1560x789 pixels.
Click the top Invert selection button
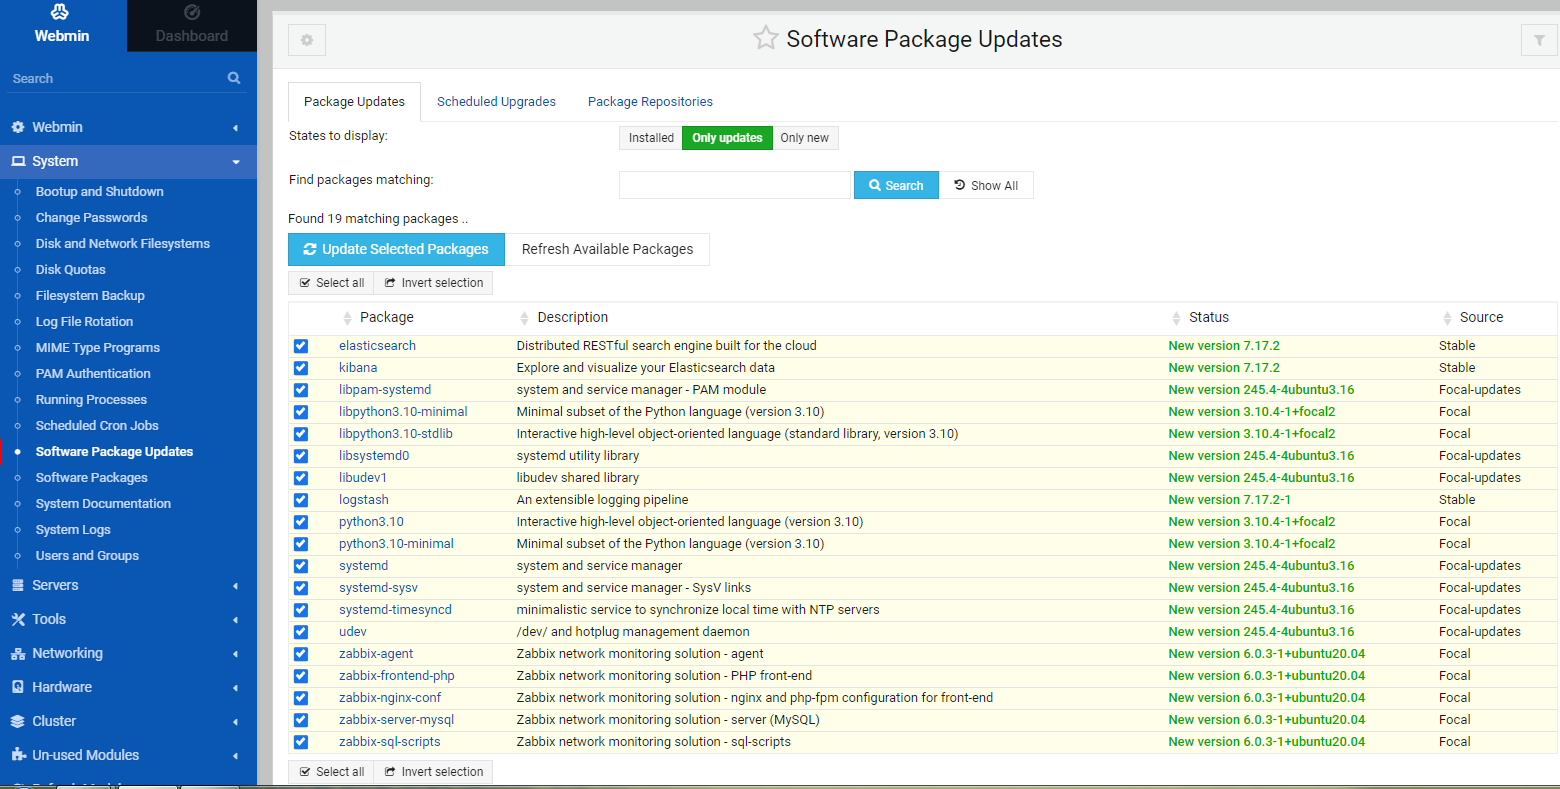point(433,283)
